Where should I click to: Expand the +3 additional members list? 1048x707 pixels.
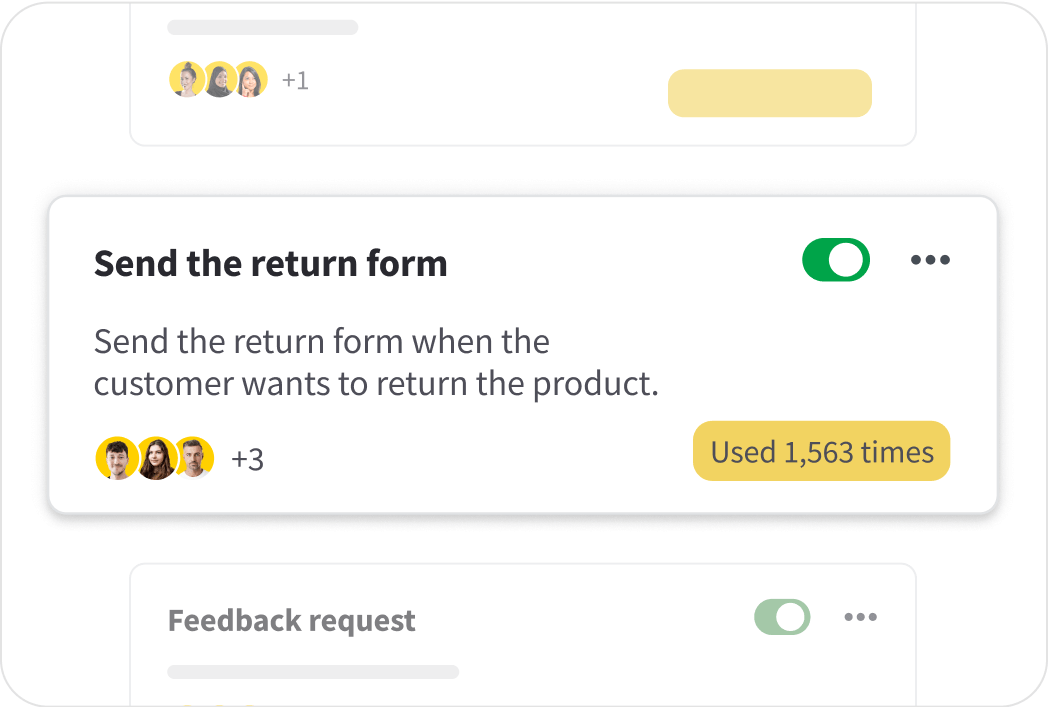(x=247, y=459)
